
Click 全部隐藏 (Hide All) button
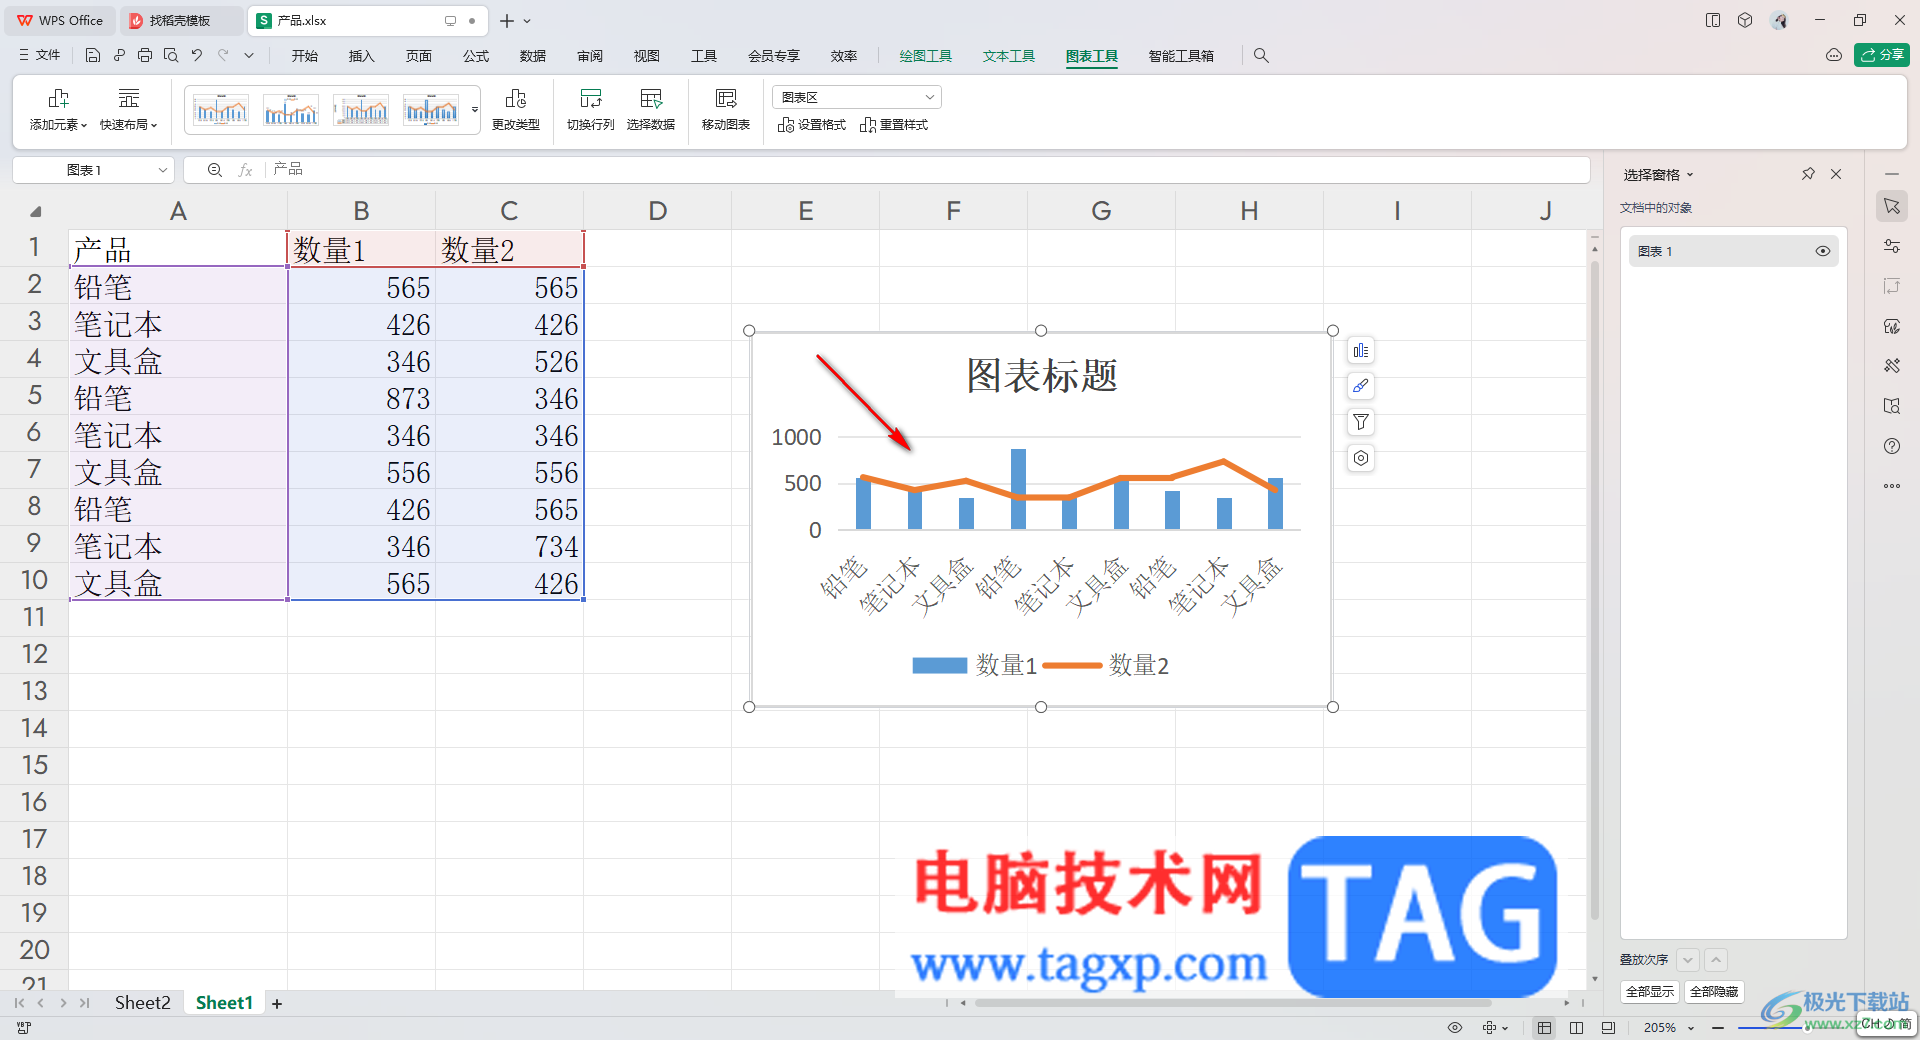click(x=1714, y=992)
